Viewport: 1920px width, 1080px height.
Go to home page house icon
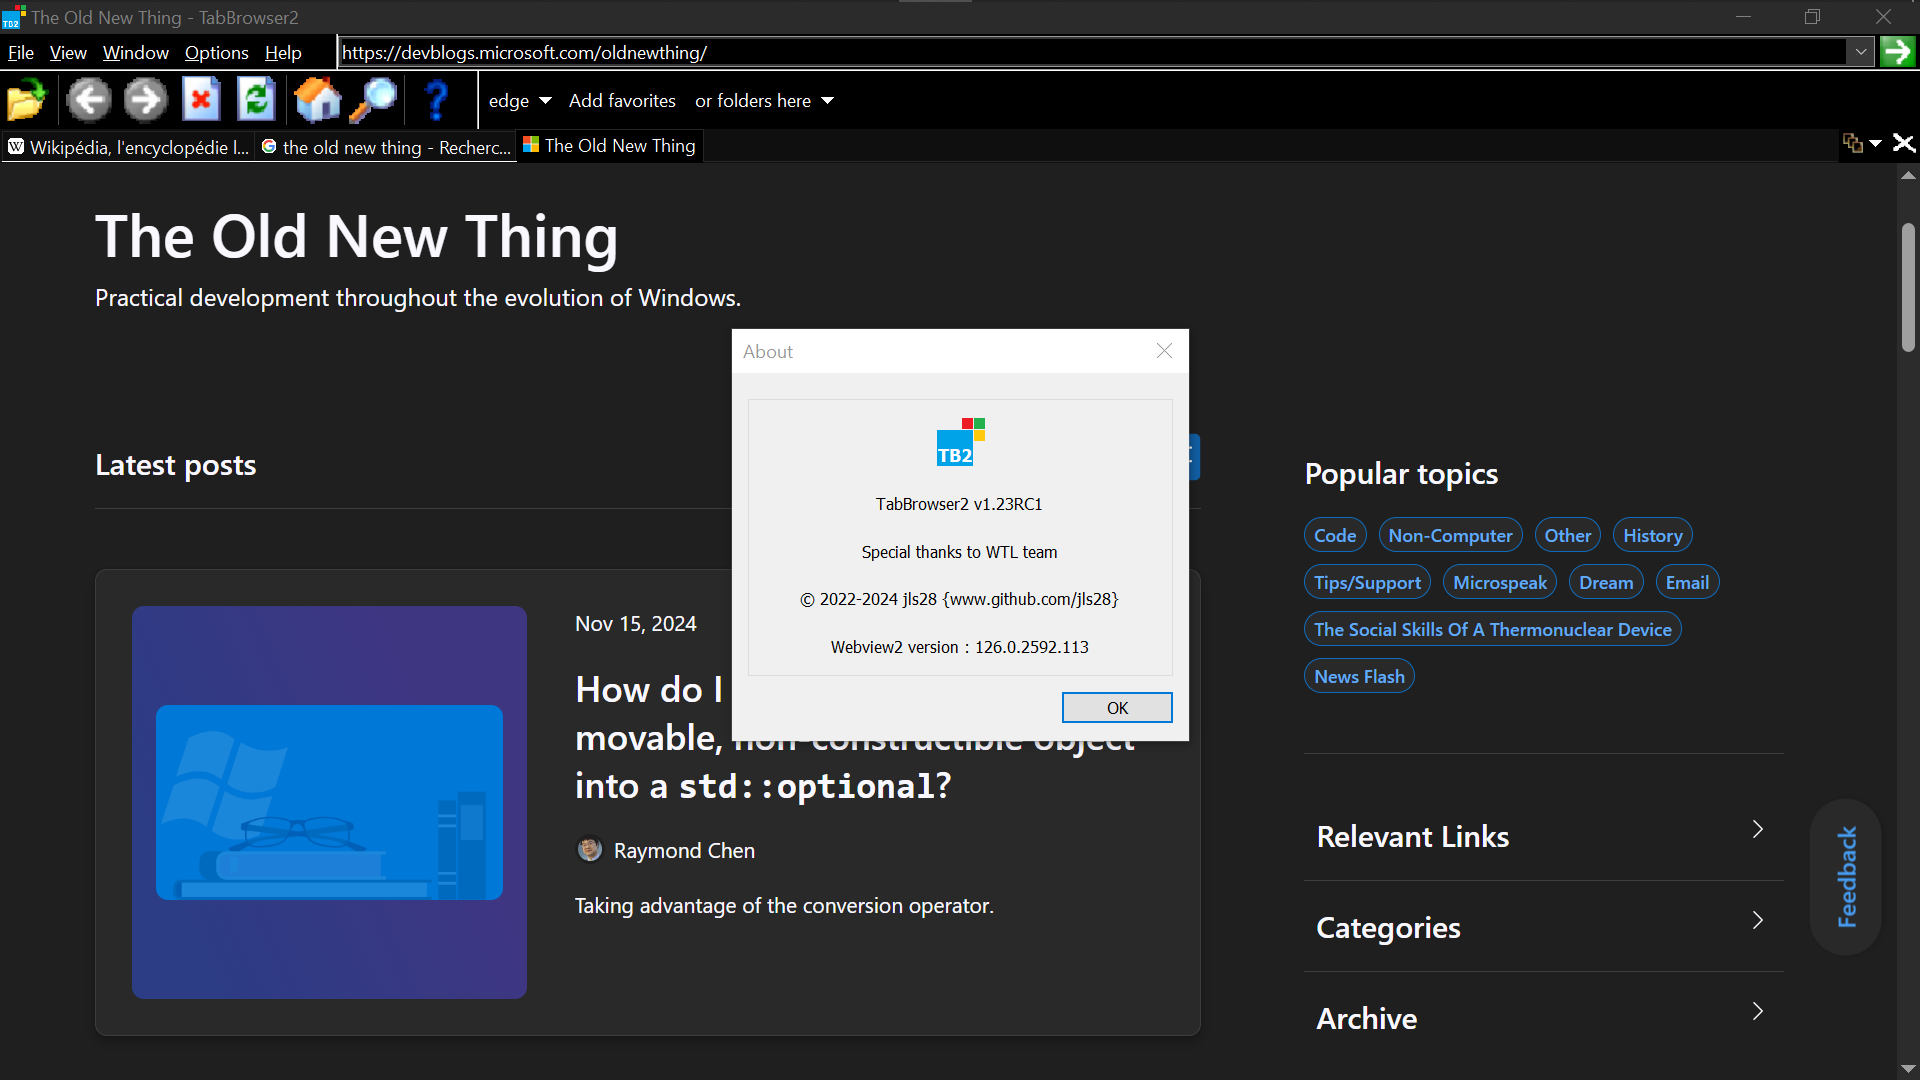[x=317, y=100]
